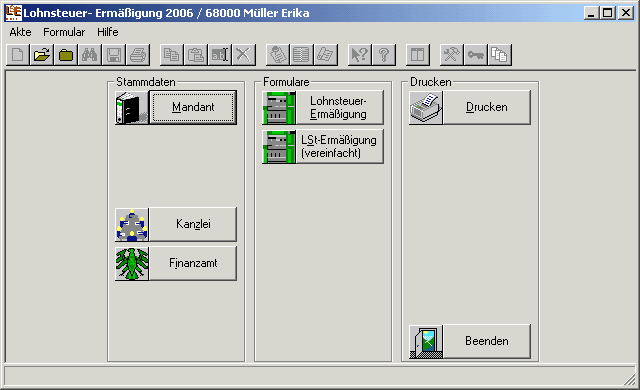The image size is (640, 390).
Task: Open the Akte menu
Action: (x=20, y=32)
